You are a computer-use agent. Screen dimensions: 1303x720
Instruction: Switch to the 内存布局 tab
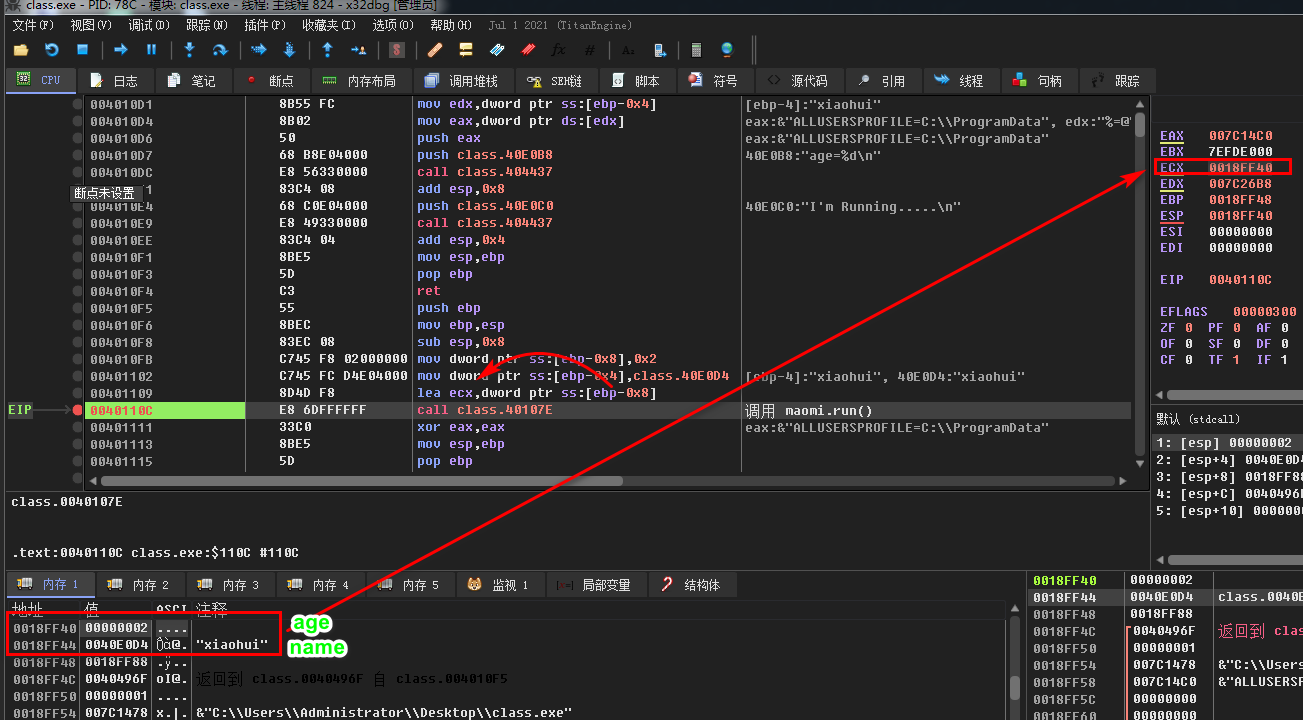359,81
